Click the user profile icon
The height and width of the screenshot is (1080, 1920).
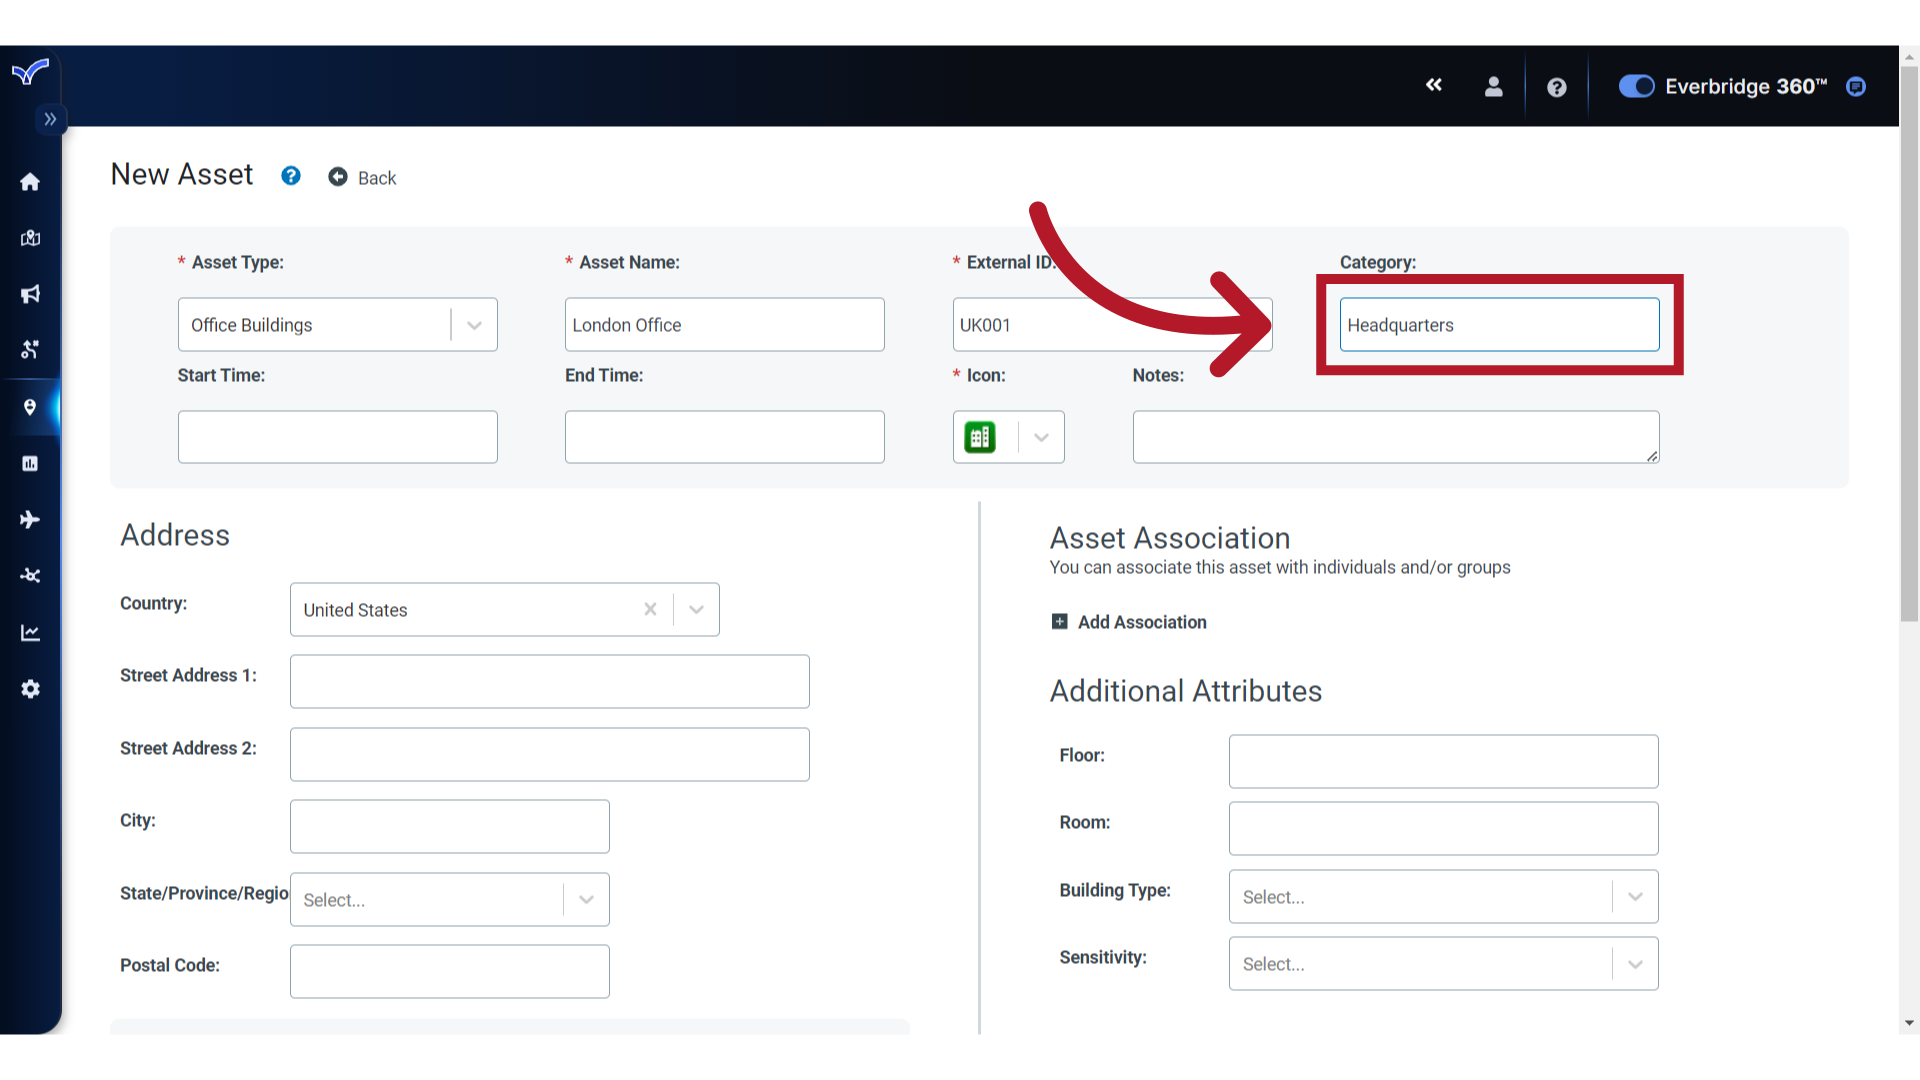(1491, 86)
